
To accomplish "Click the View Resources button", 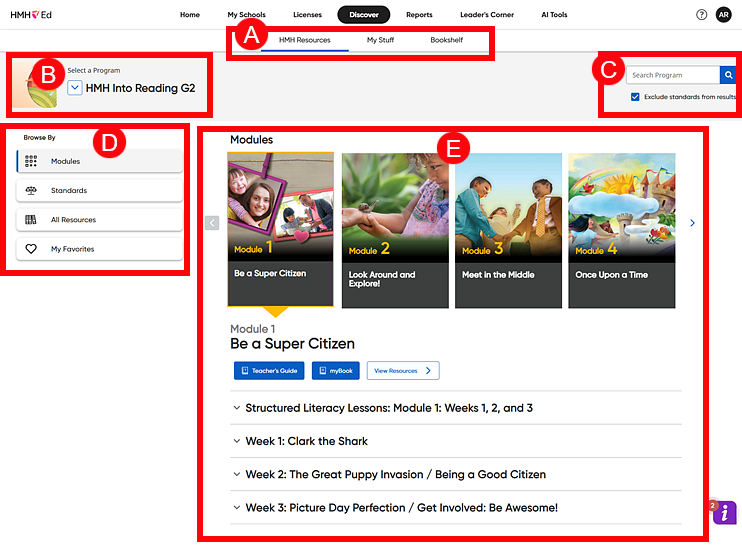I will (x=403, y=370).
